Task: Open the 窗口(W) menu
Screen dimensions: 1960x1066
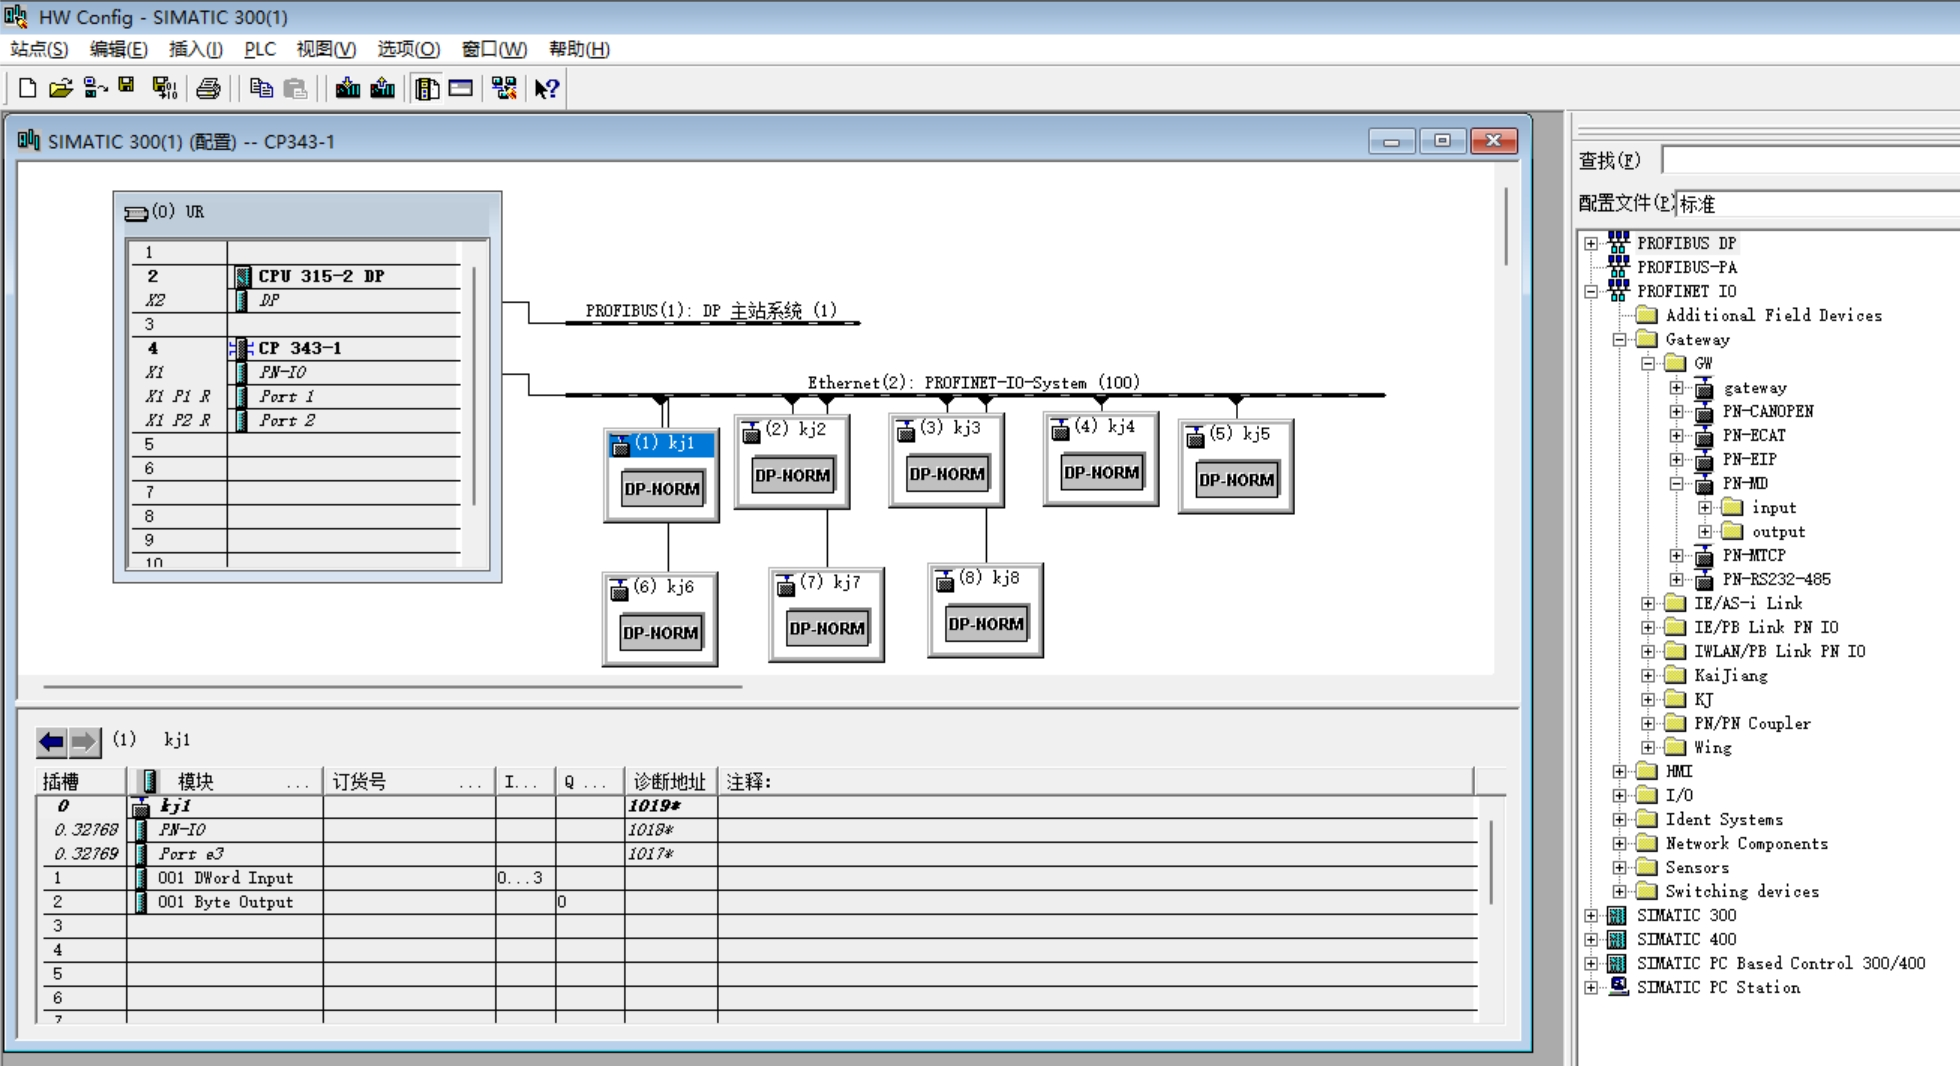Action: point(494,49)
